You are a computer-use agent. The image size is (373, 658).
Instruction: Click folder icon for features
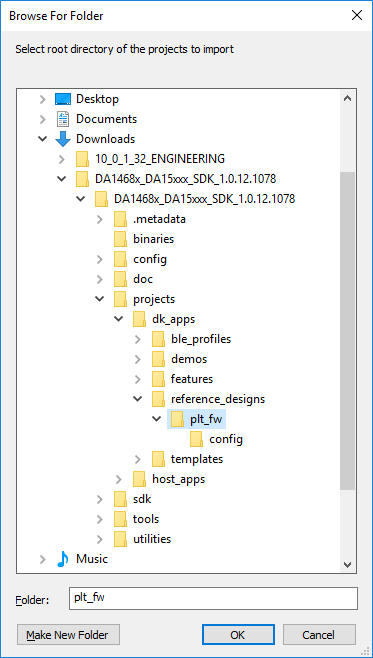158,379
